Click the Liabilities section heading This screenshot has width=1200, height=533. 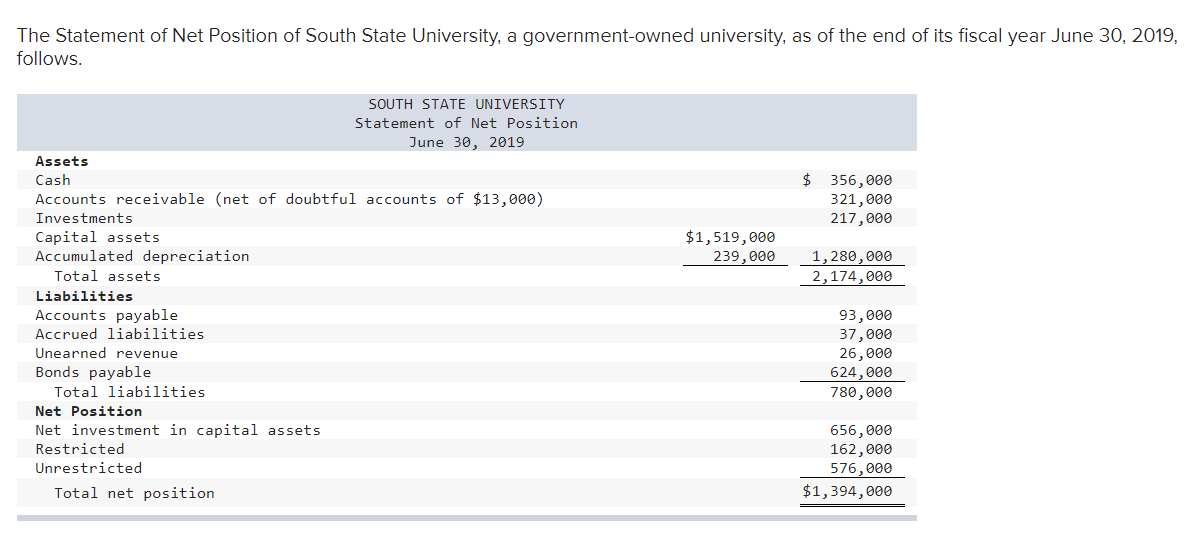pyautogui.click(x=84, y=296)
